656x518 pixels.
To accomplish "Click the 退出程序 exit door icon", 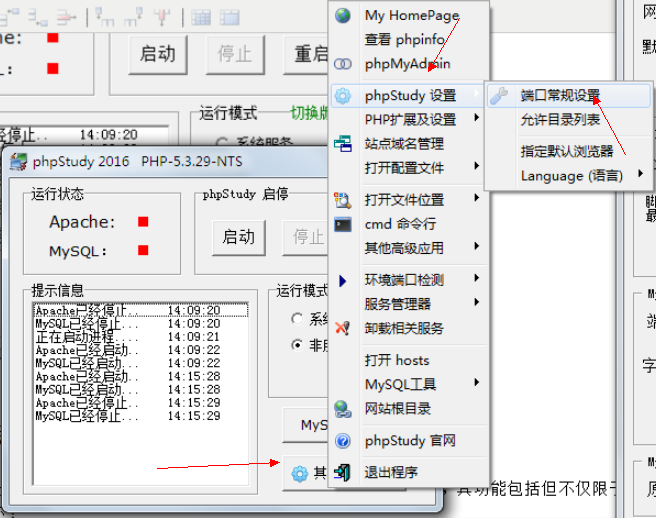I will [343, 473].
